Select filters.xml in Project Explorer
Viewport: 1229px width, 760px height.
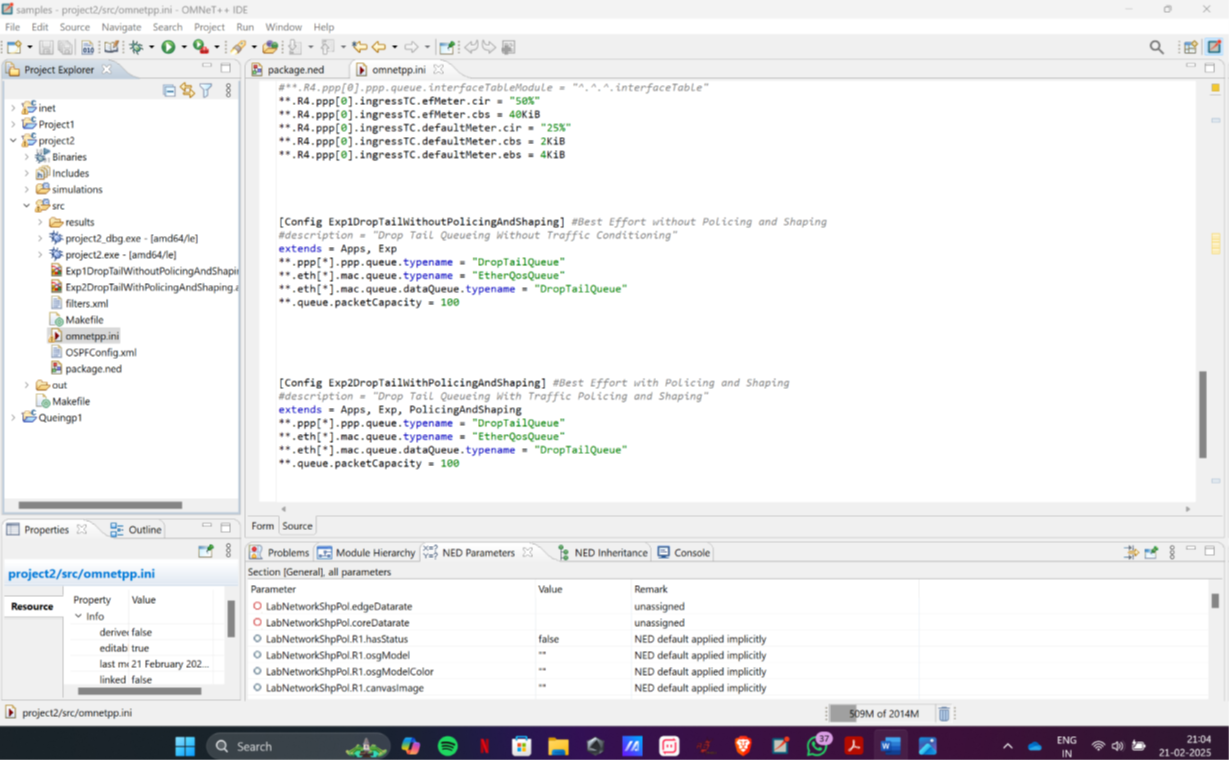click(x=87, y=303)
